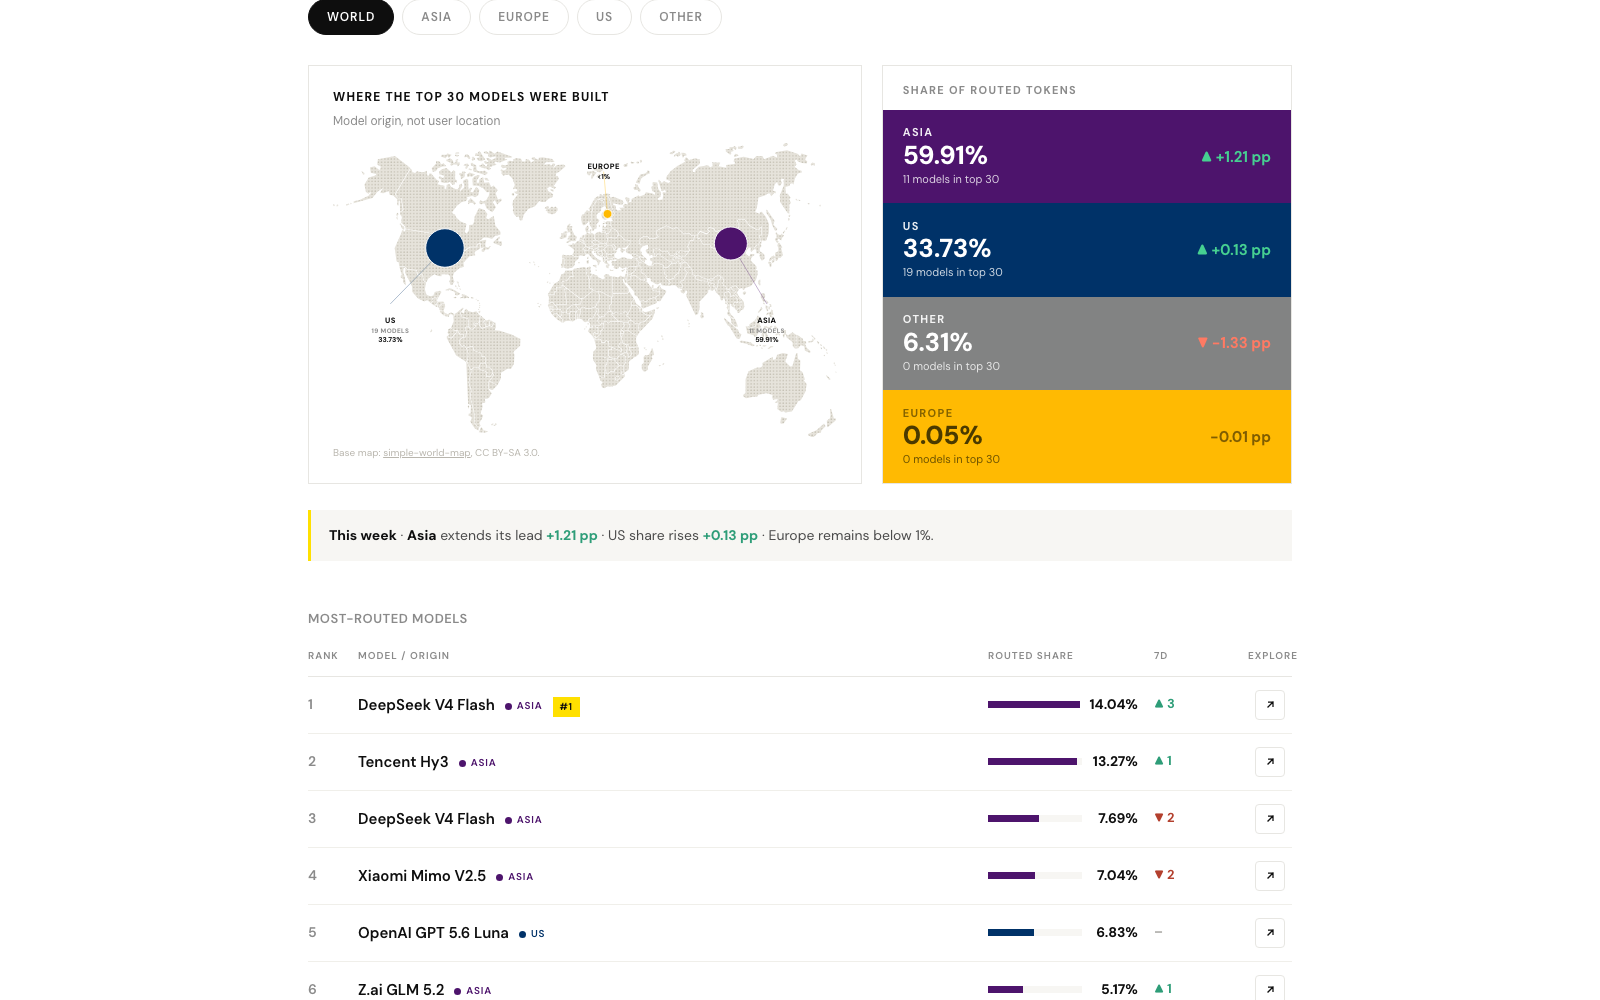Click the Xiaomi Mimo V2.5 model name

coord(422,876)
